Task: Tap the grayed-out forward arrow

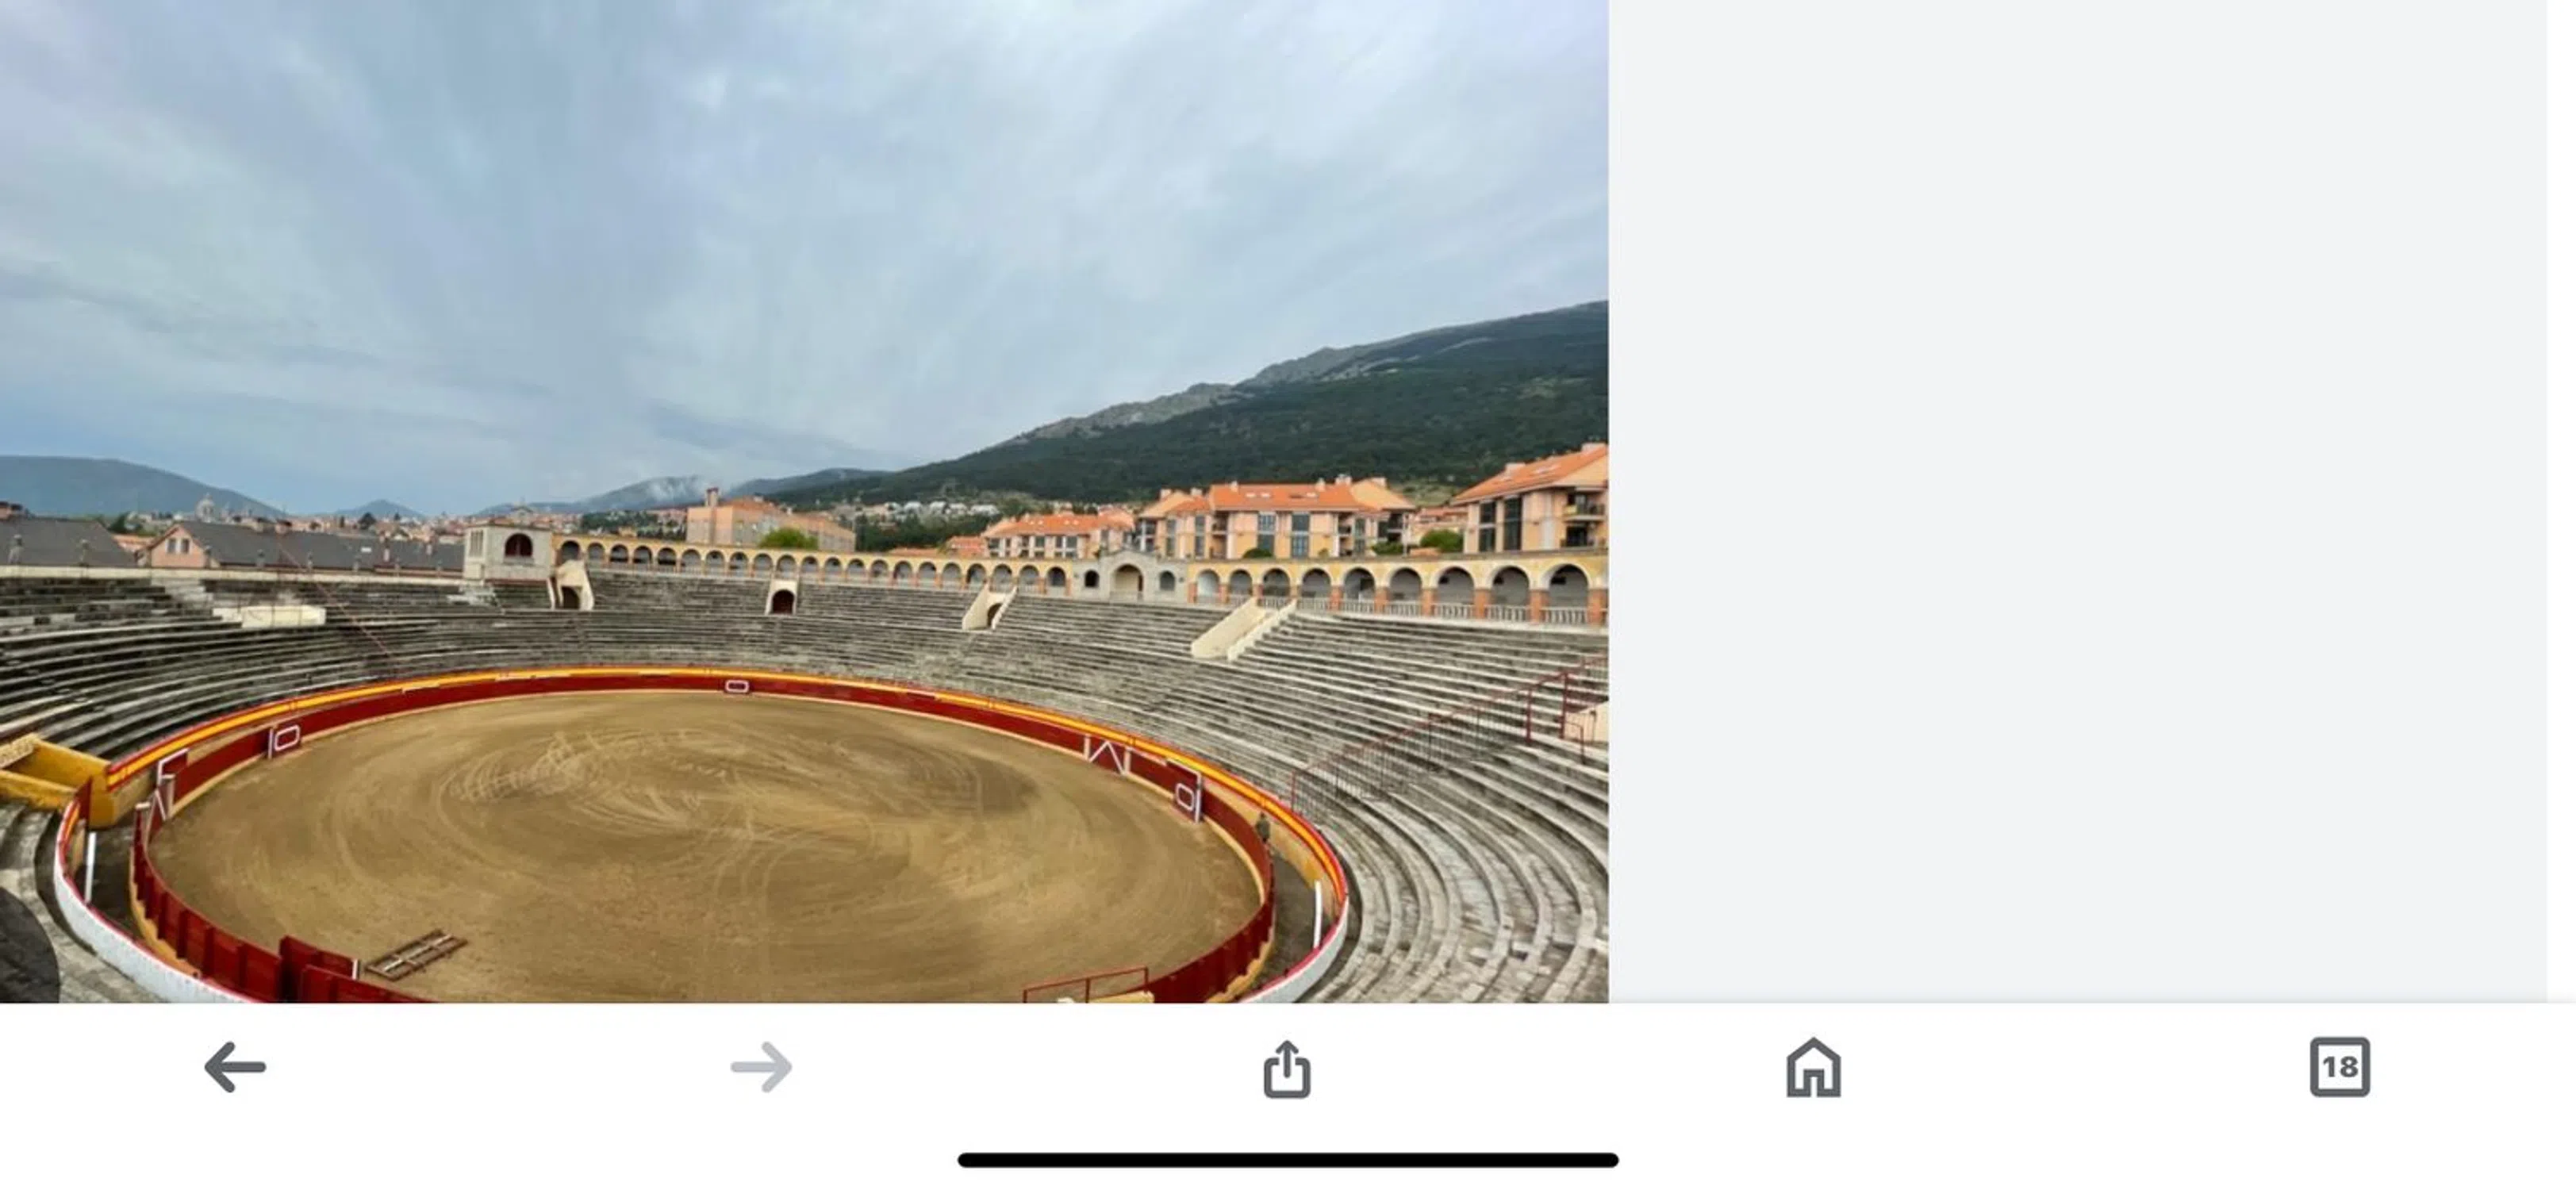Action: click(x=761, y=1067)
